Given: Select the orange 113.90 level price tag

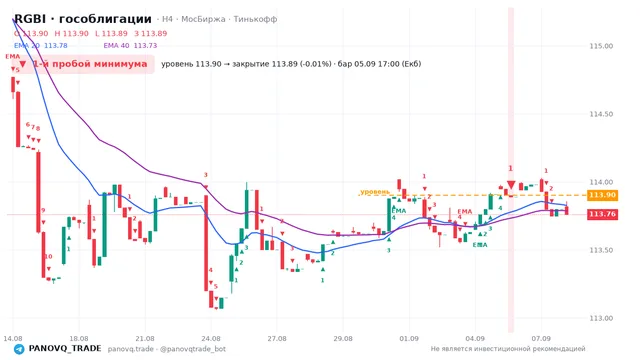Looking at the screenshot, I should coord(602,195).
